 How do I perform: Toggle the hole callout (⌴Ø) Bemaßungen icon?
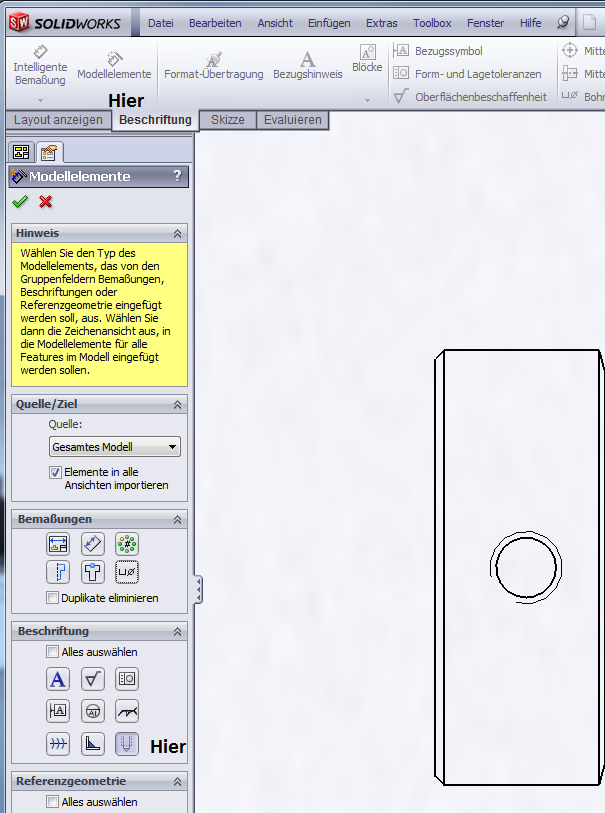click(x=127, y=572)
